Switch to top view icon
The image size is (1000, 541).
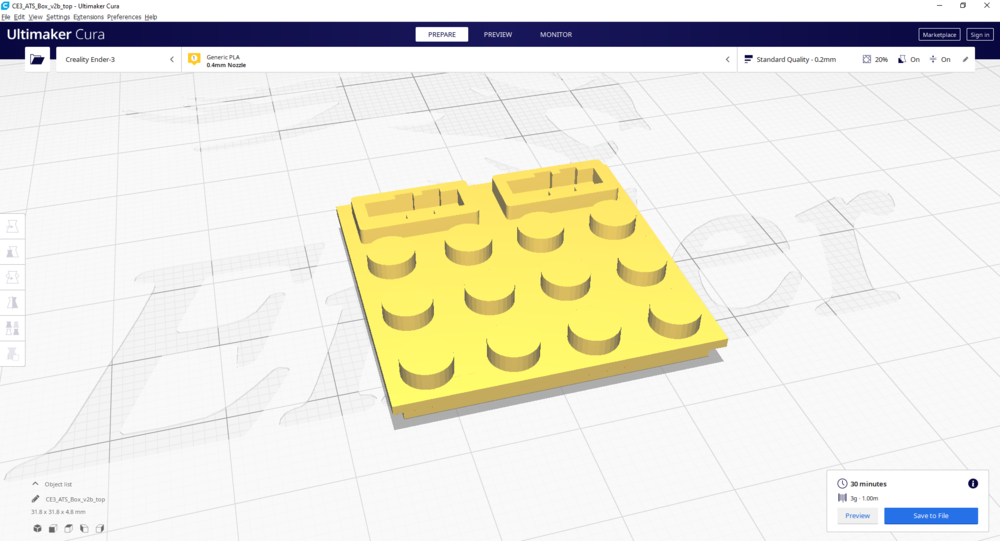click(68, 528)
